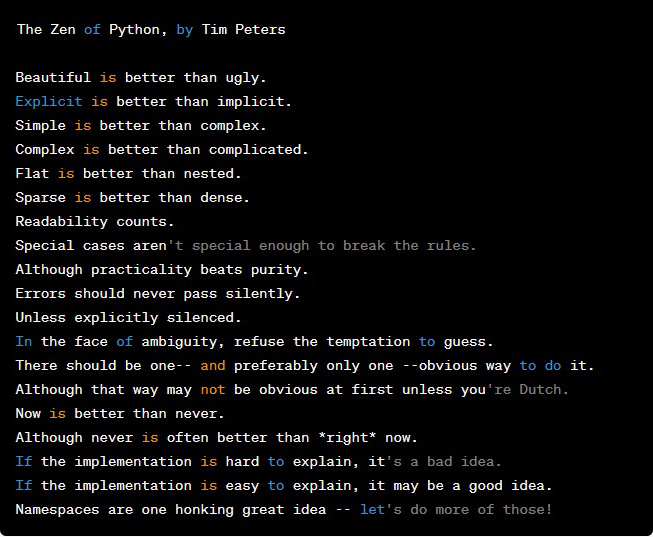
Task: Click the word 'Flat'
Action: click(32, 173)
